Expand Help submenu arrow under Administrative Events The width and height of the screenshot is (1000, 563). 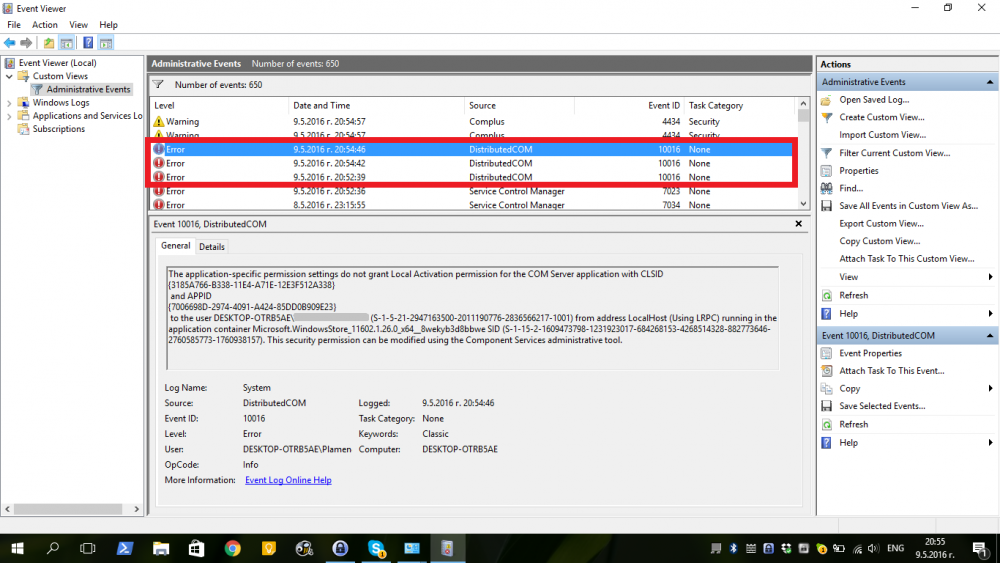coord(990,314)
